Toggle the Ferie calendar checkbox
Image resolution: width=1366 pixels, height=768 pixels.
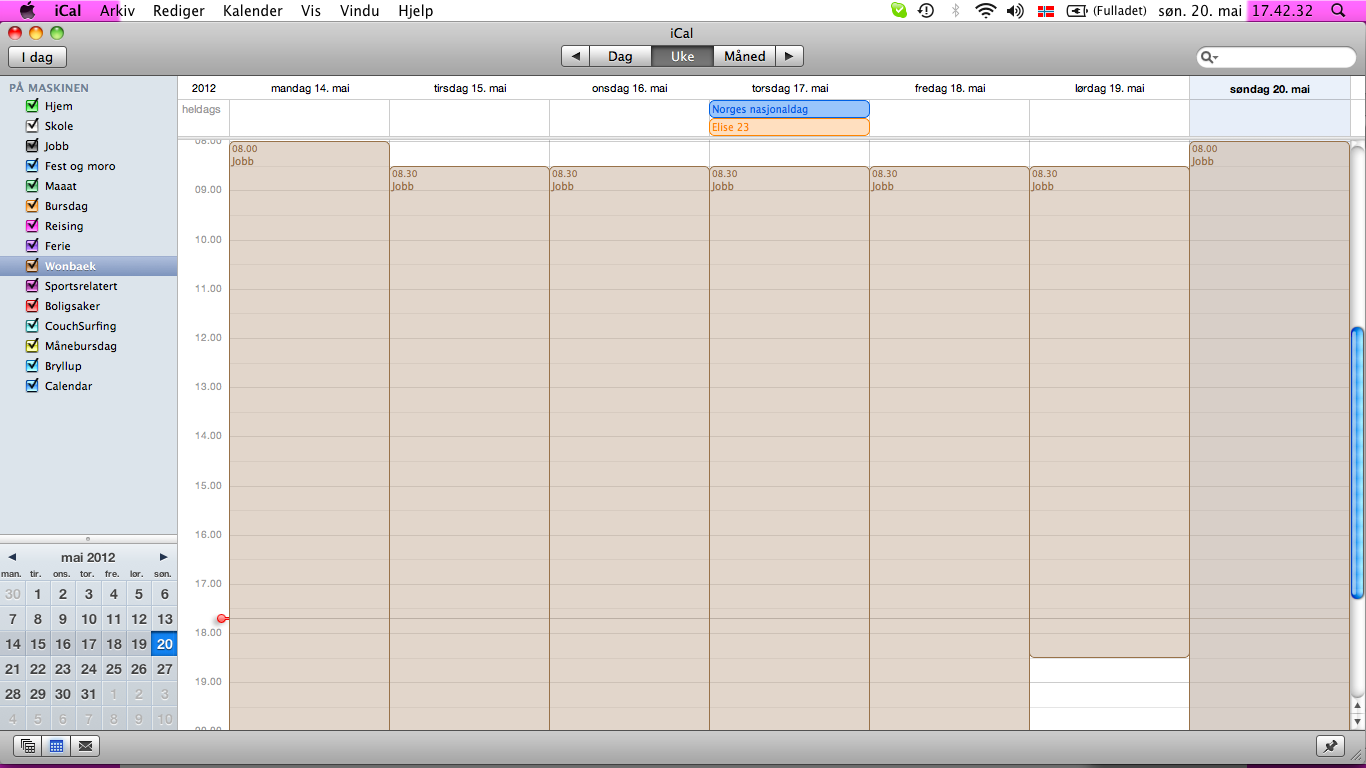pyautogui.click(x=32, y=246)
